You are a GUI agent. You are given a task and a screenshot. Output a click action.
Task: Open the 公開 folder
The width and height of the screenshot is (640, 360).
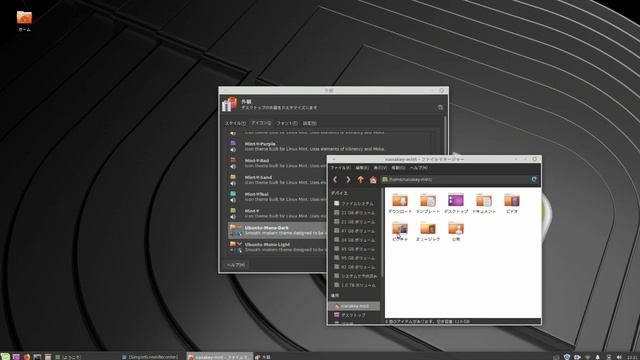click(456, 231)
